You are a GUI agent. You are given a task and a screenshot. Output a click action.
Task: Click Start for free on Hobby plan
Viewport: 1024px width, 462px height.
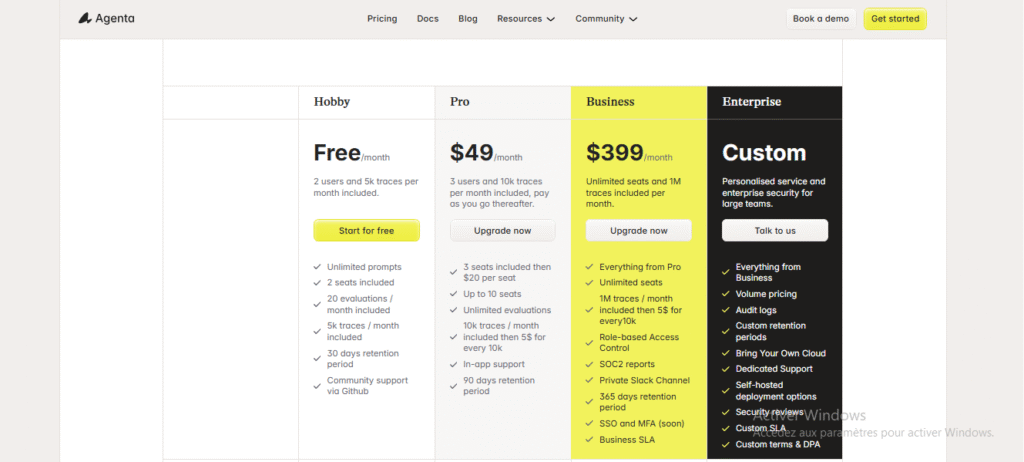point(366,231)
